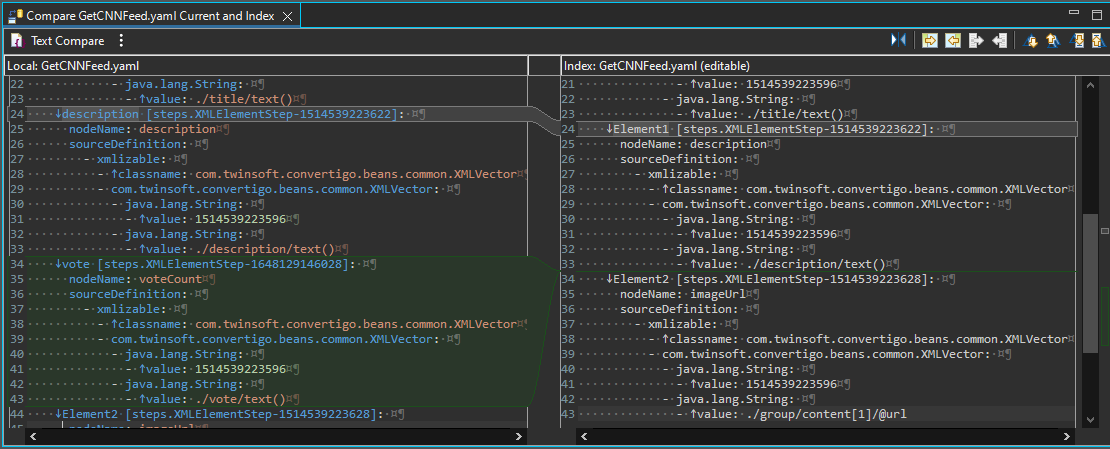Click the right pane's horizontal scrollbar right arrow
This screenshot has width=1110, height=449.
pos(1065,436)
